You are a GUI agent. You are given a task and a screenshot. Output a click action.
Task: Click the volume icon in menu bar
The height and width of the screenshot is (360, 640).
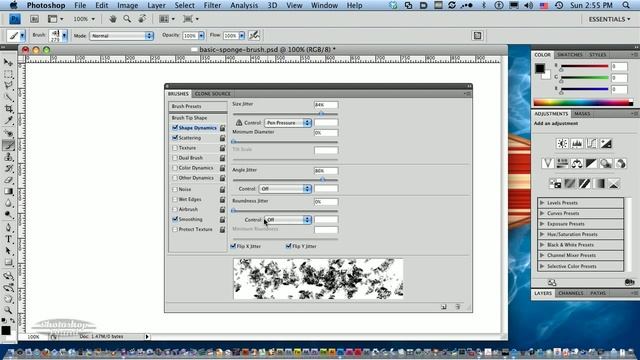coord(529,5)
